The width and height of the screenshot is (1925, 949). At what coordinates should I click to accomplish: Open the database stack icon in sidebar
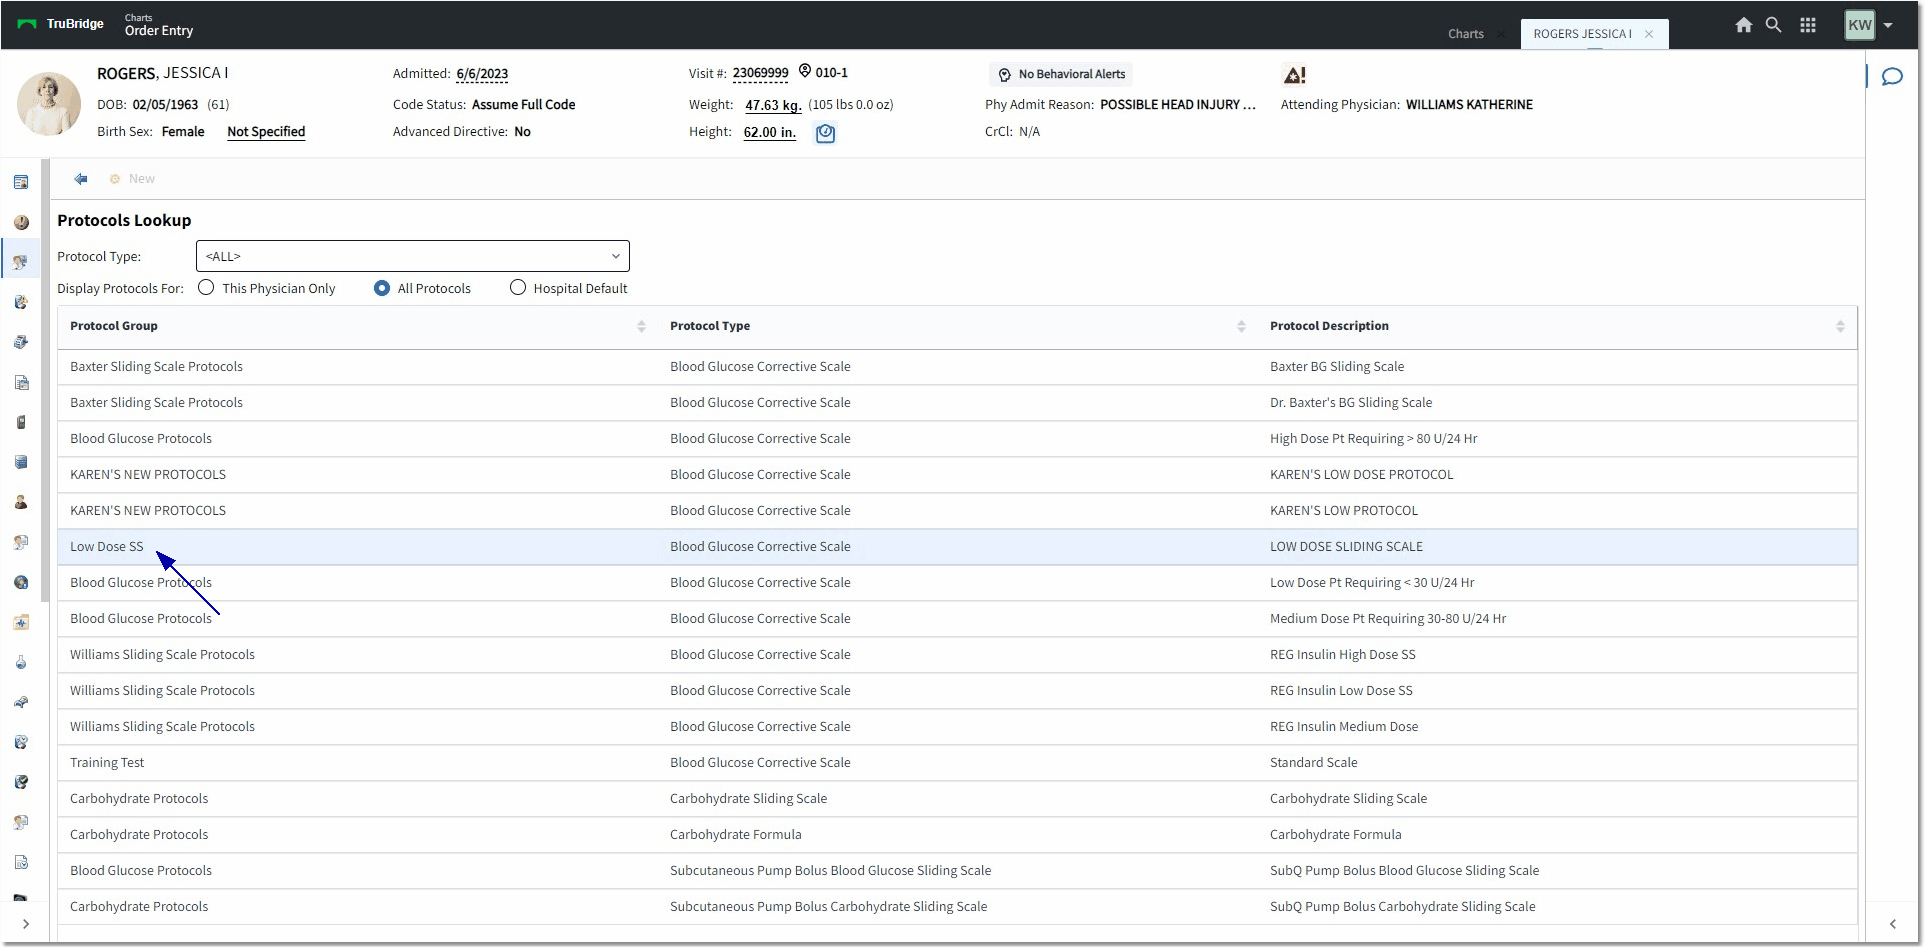[x=21, y=462]
